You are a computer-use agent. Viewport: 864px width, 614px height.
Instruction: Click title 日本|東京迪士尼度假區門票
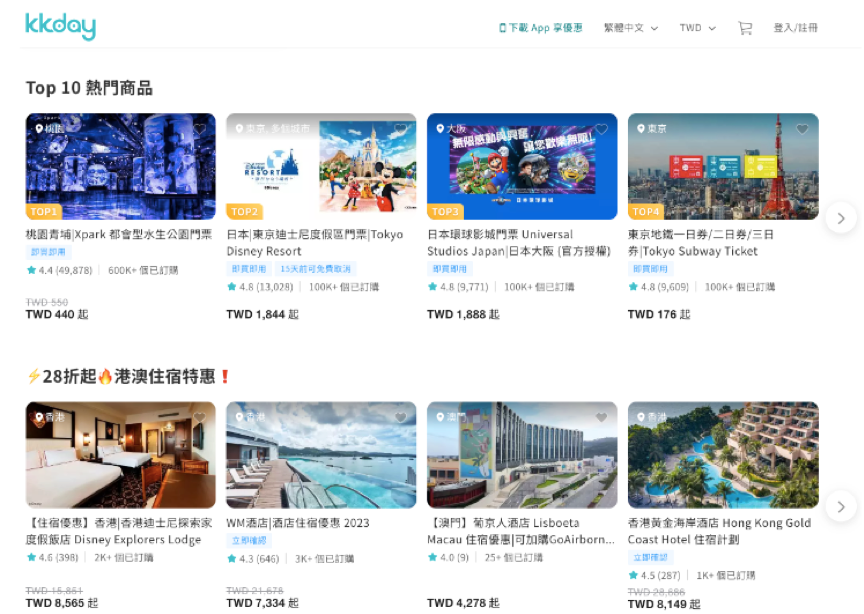[x=315, y=243]
